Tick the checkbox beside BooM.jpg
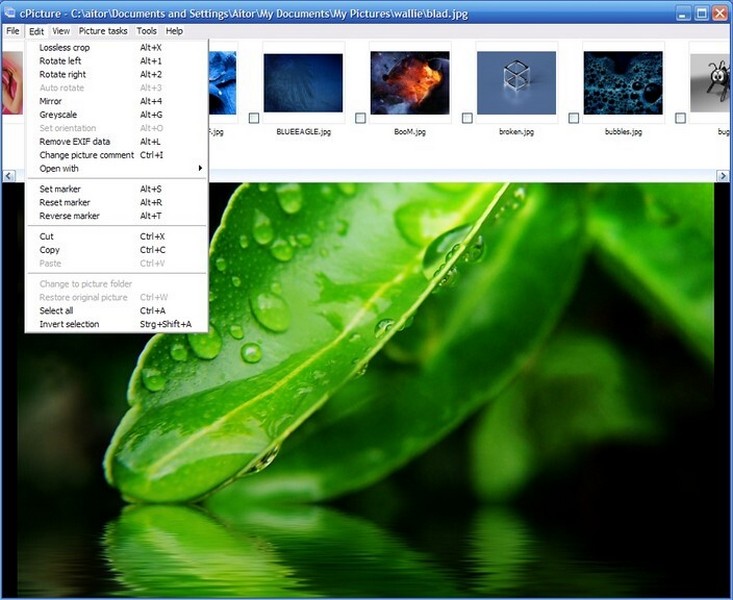The image size is (733, 600). click(x=360, y=118)
